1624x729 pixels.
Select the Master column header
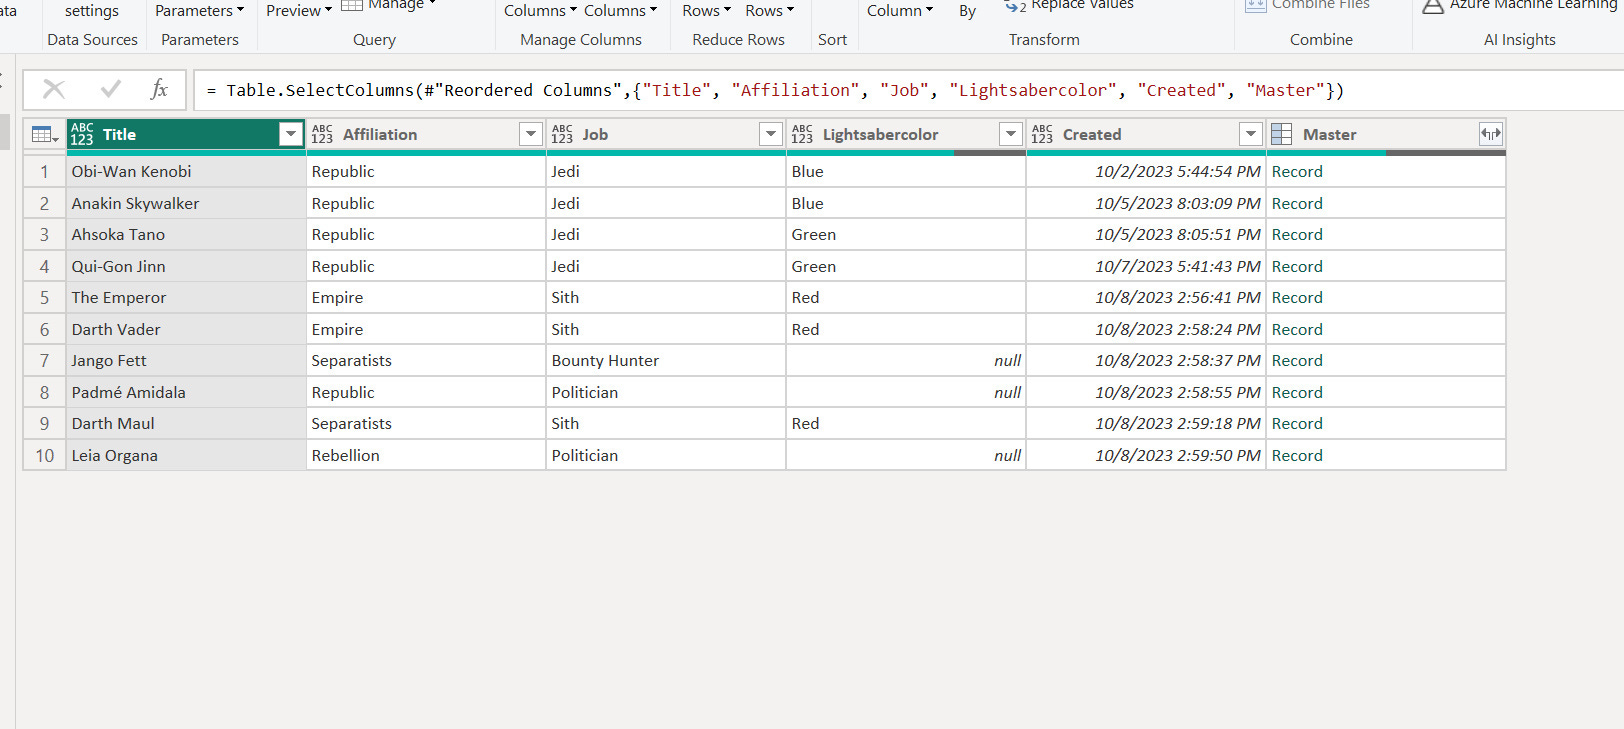(1387, 134)
